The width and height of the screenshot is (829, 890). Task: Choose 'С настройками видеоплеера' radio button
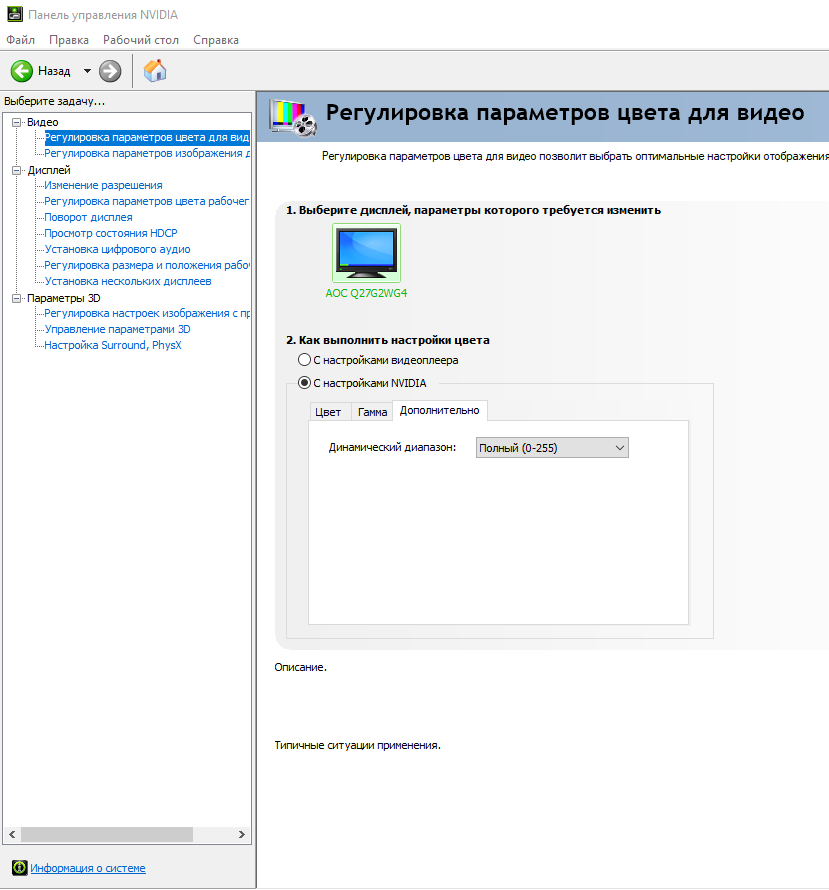(305, 360)
